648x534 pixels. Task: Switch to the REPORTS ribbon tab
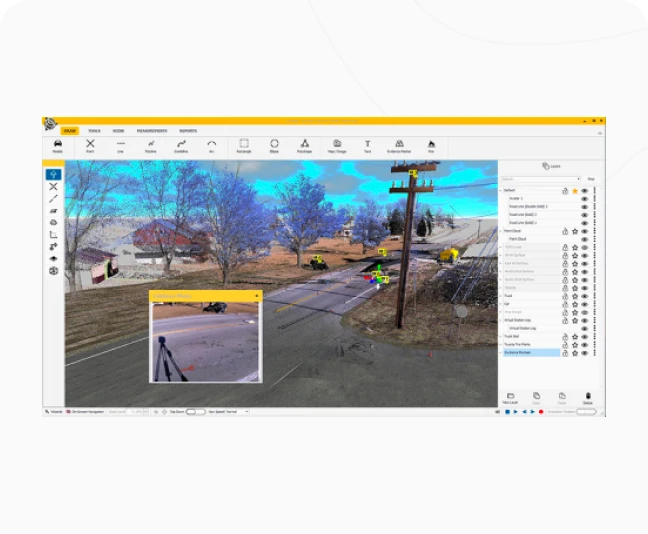click(x=188, y=131)
